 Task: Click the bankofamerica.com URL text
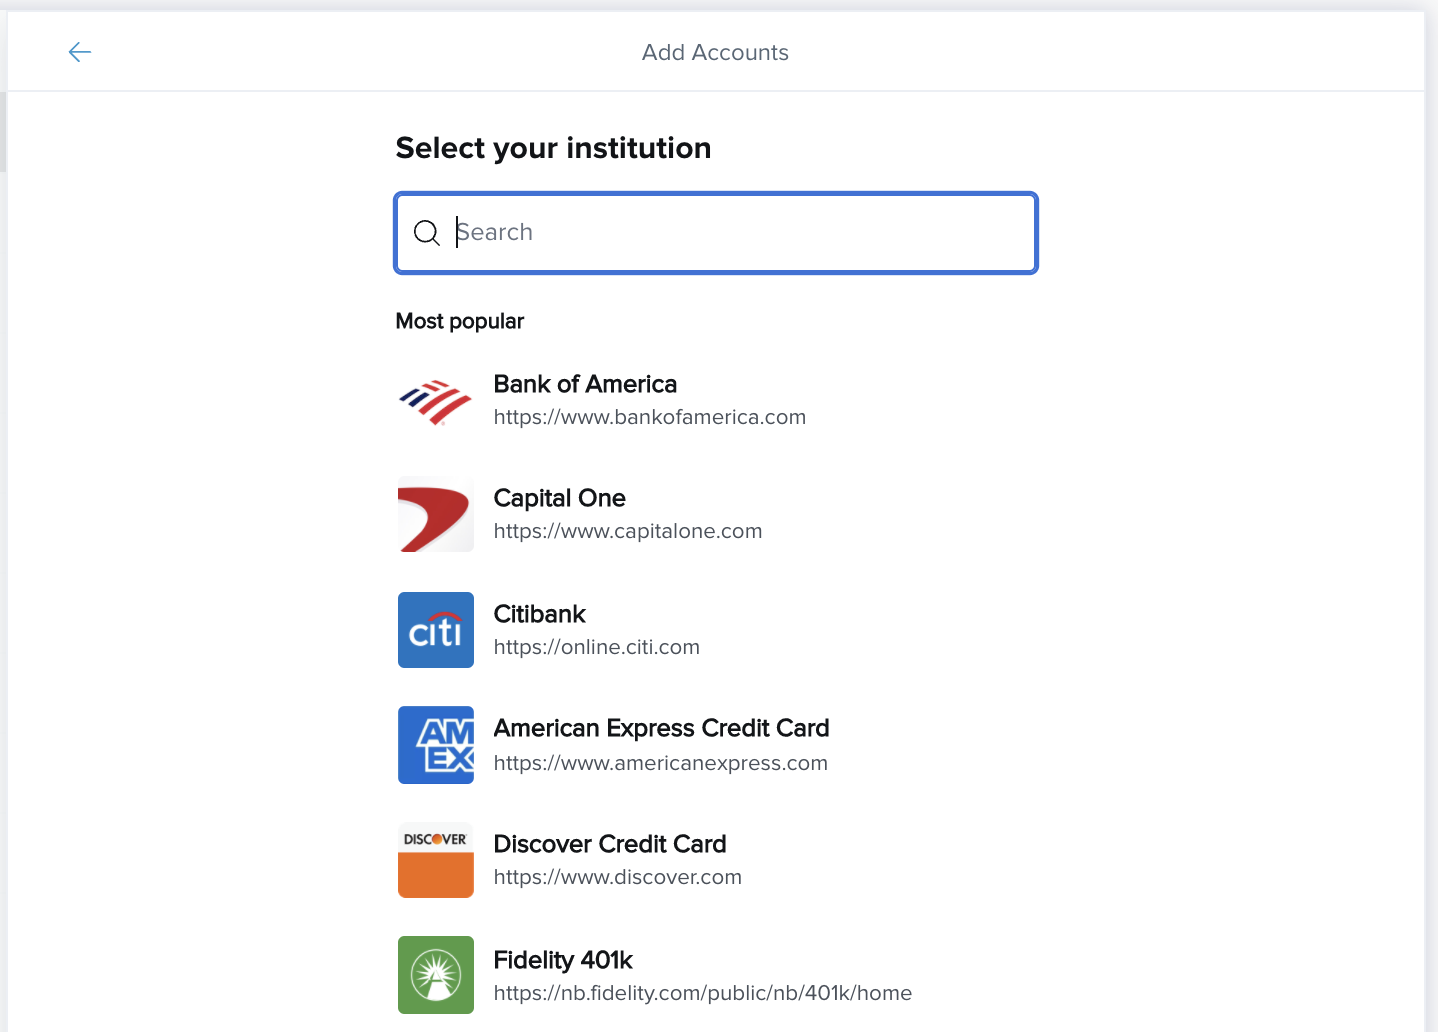pyautogui.click(x=649, y=417)
